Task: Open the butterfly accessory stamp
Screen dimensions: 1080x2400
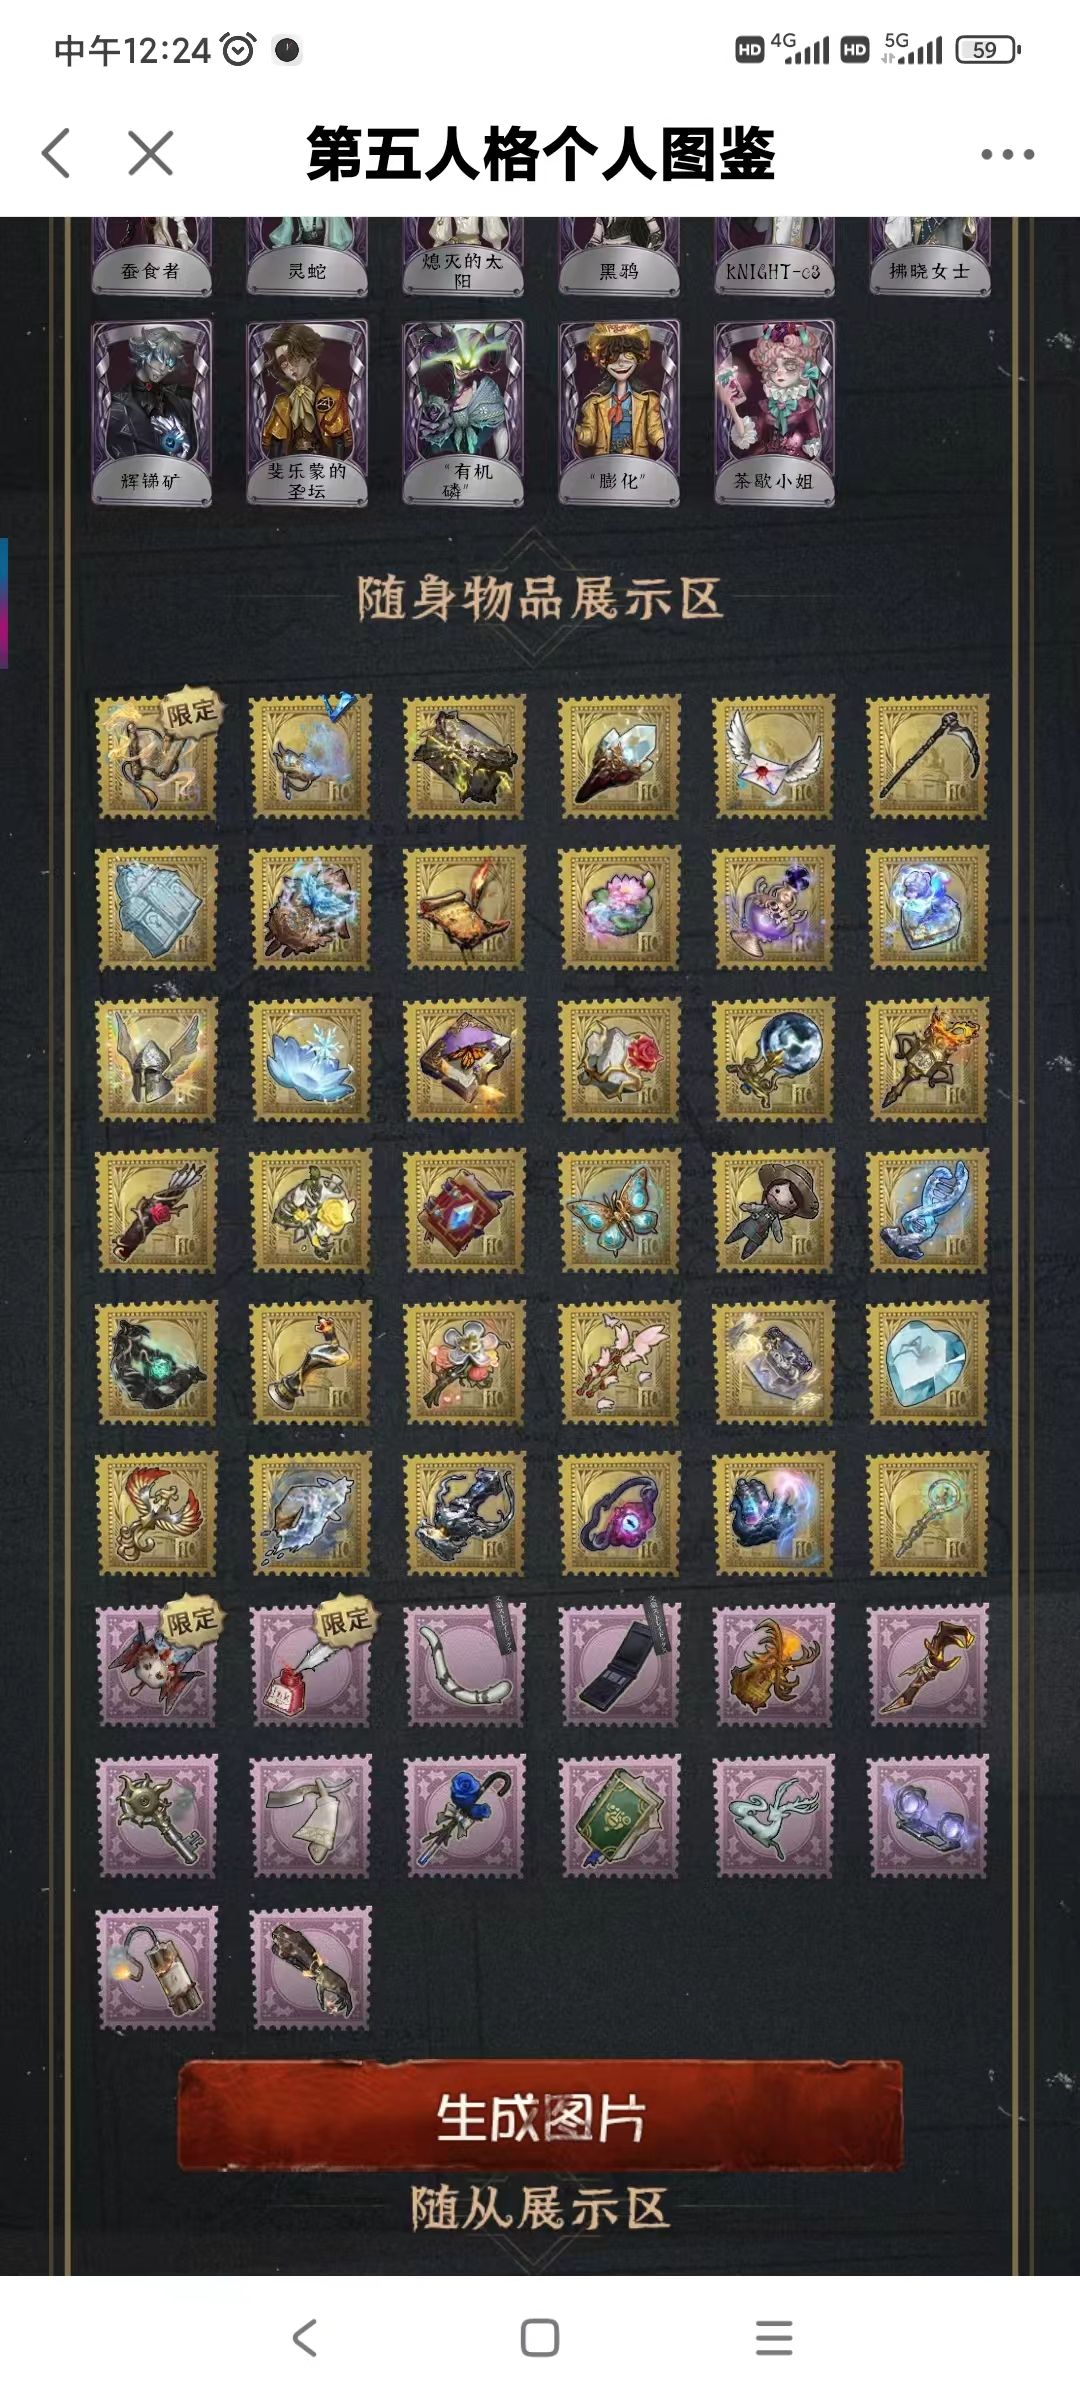Action: tap(619, 1211)
